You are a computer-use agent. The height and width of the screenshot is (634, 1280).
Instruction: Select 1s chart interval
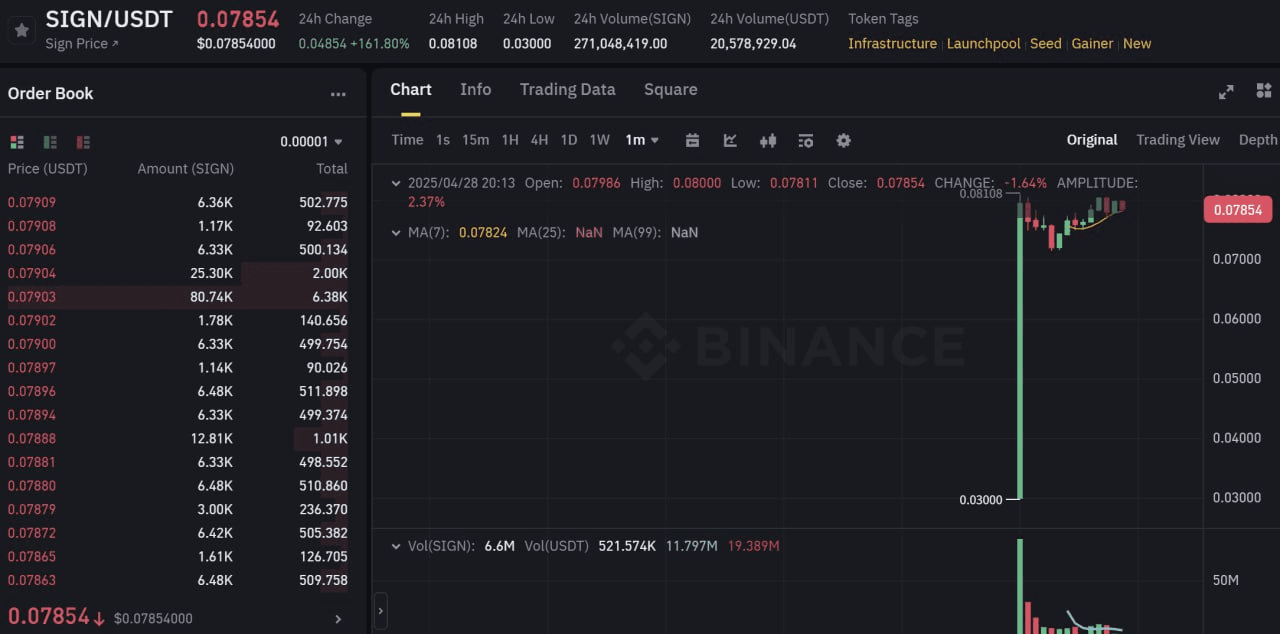click(x=443, y=140)
